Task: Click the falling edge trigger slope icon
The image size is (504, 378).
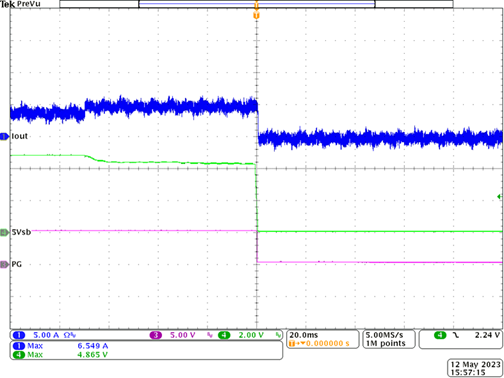Action: (x=456, y=335)
